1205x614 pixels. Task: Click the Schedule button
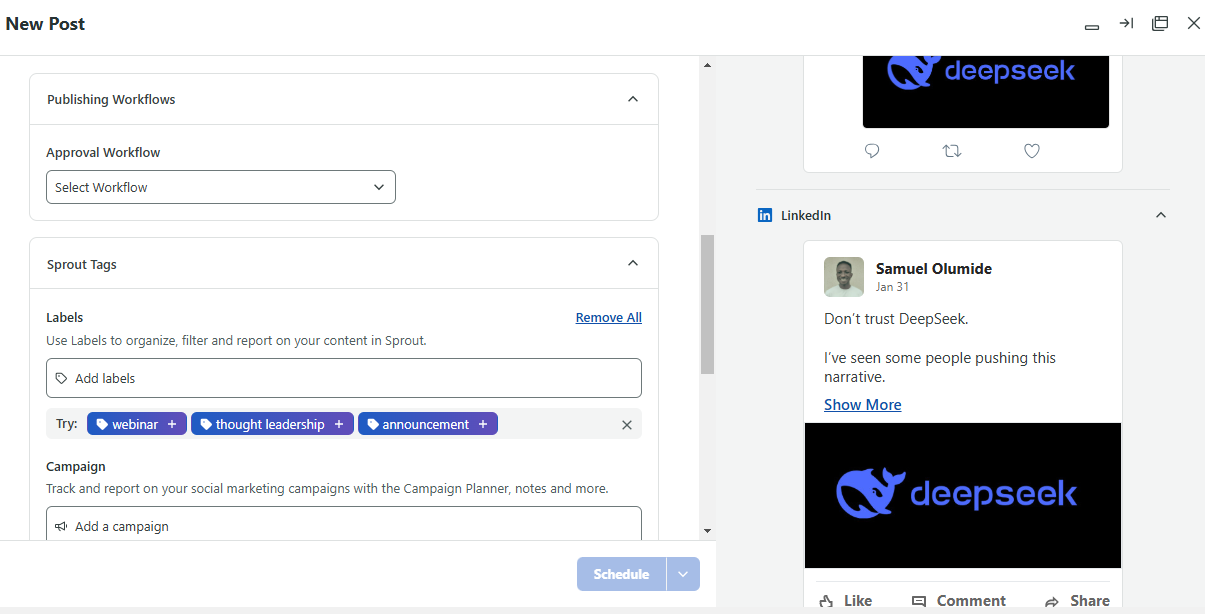click(621, 574)
